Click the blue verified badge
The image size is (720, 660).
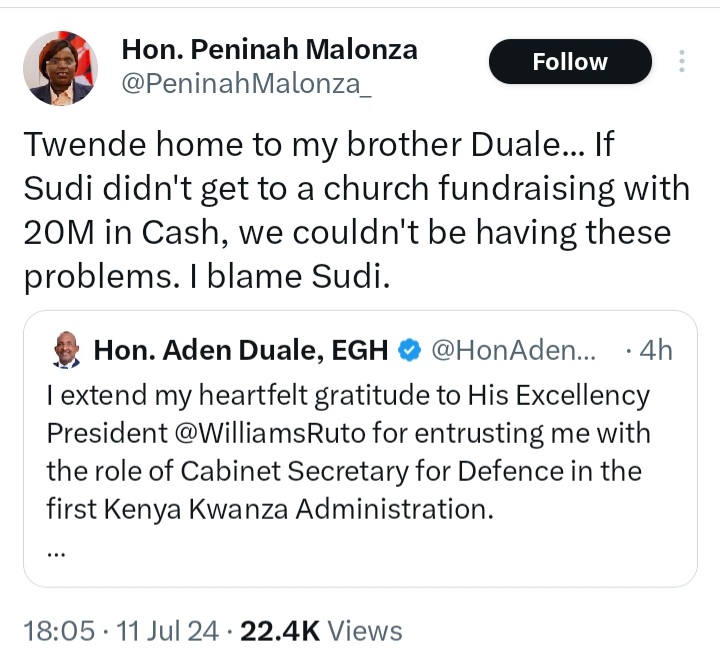coord(409,350)
